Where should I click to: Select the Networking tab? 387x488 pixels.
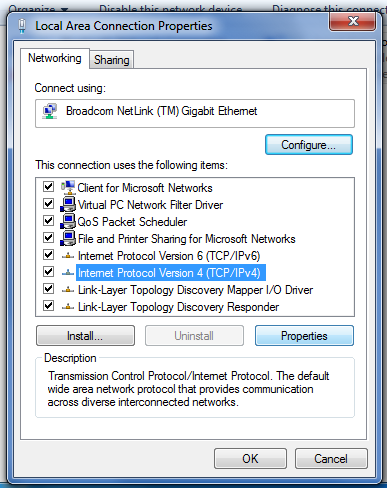55,58
